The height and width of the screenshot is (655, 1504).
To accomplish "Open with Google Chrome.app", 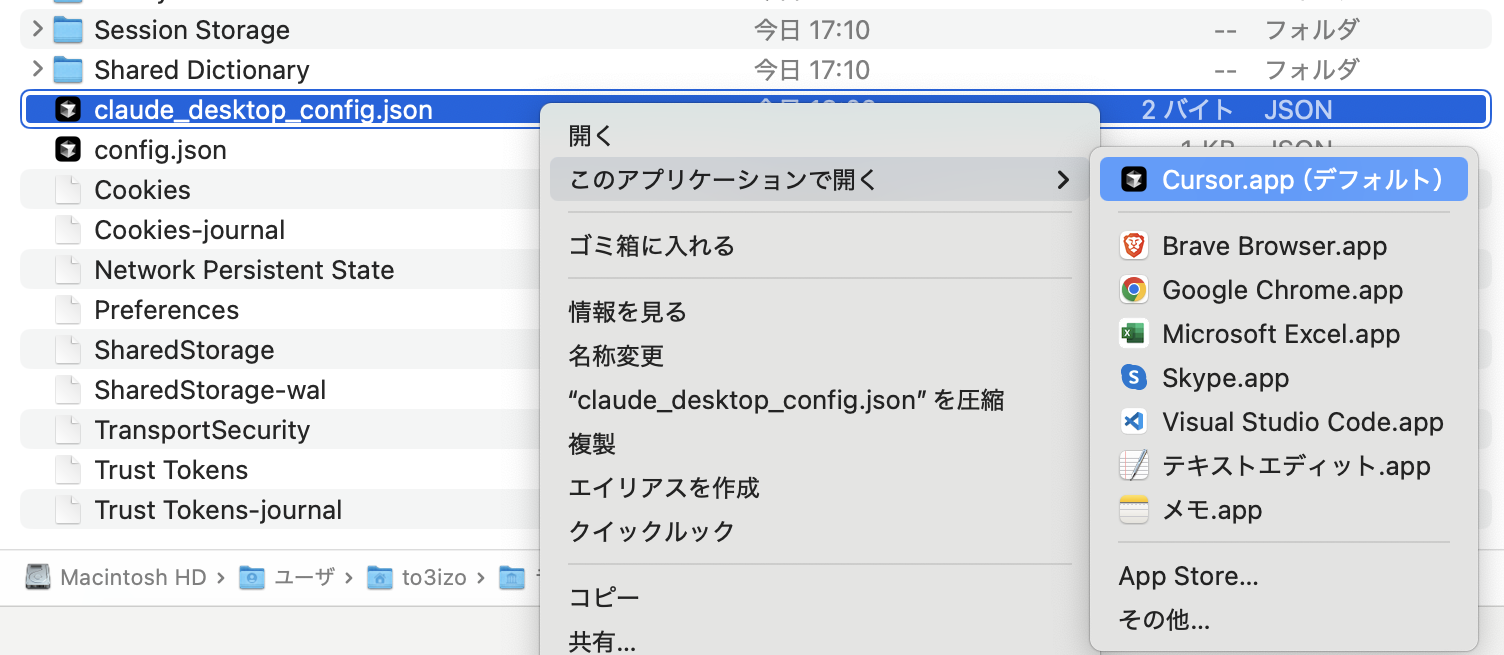I will tap(1284, 290).
